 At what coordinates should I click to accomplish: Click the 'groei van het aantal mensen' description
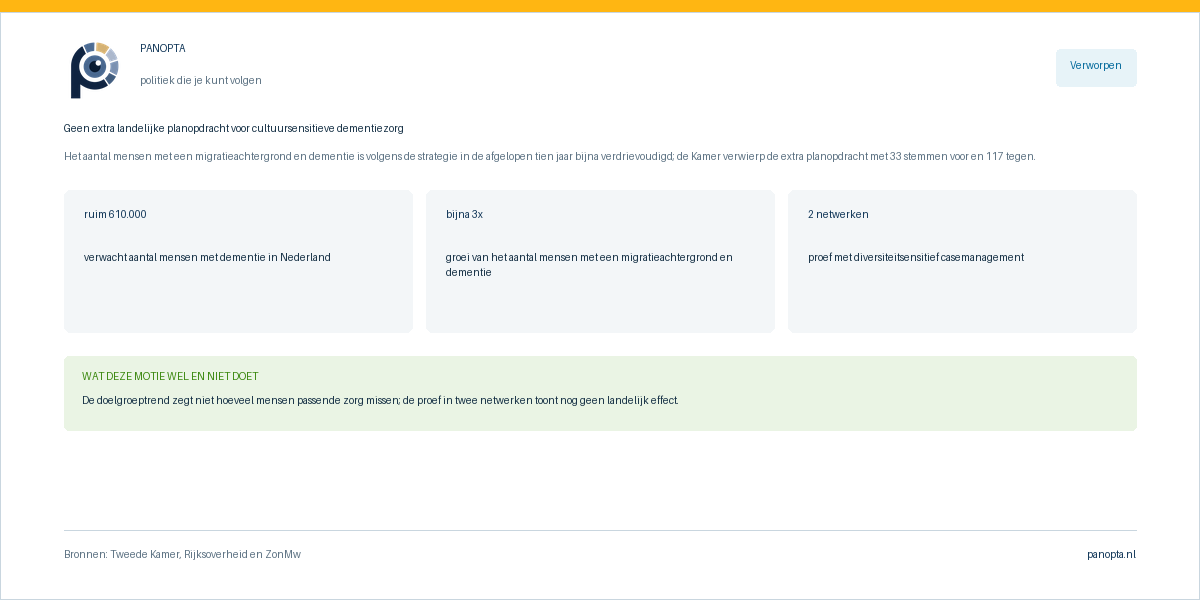[589, 265]
